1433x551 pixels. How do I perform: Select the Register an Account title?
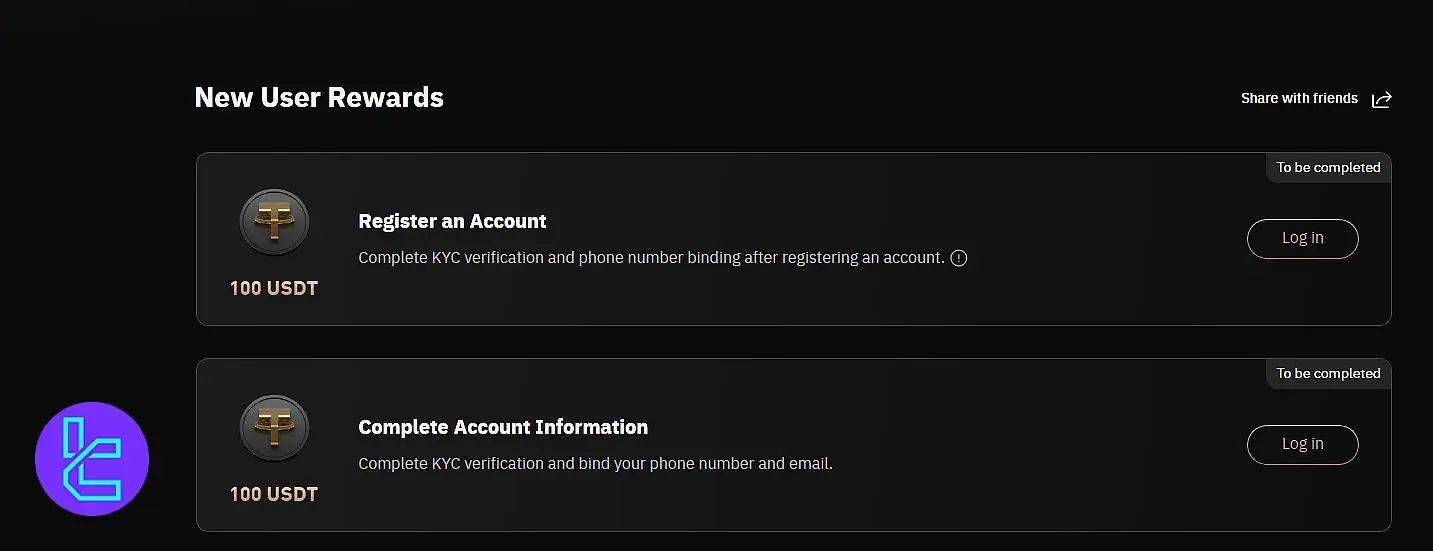click(x=452, y=221)
